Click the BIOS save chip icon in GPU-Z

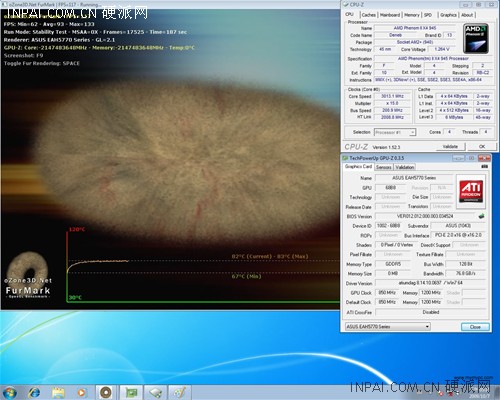pos(481,216)
